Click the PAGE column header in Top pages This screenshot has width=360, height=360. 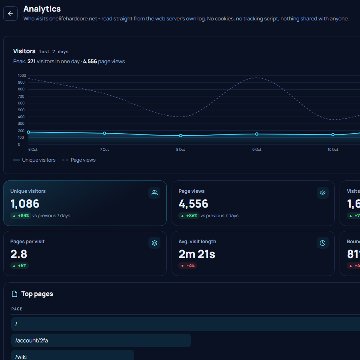[17, 309]
